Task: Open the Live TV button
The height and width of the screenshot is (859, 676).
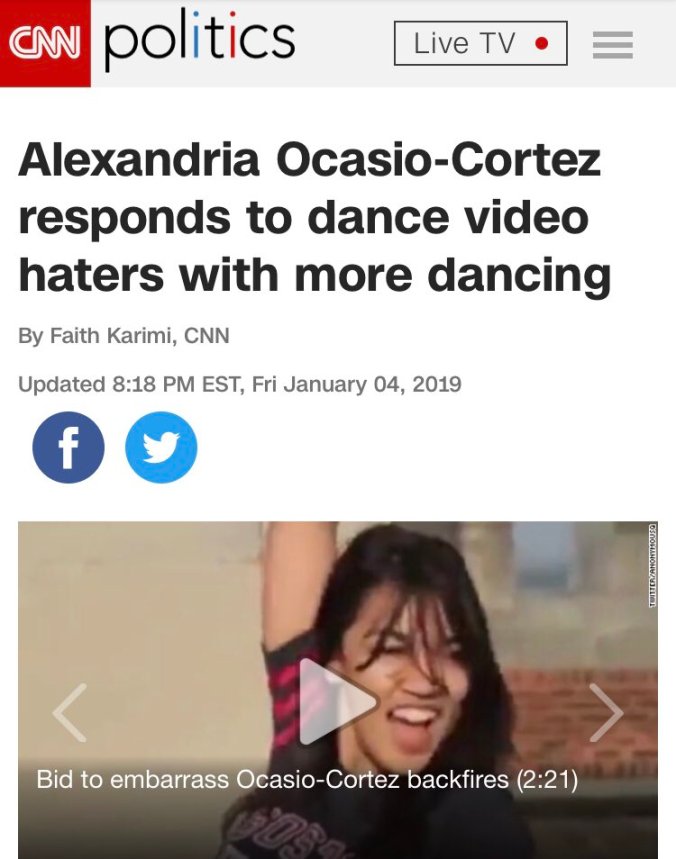Action: (480, 43)
